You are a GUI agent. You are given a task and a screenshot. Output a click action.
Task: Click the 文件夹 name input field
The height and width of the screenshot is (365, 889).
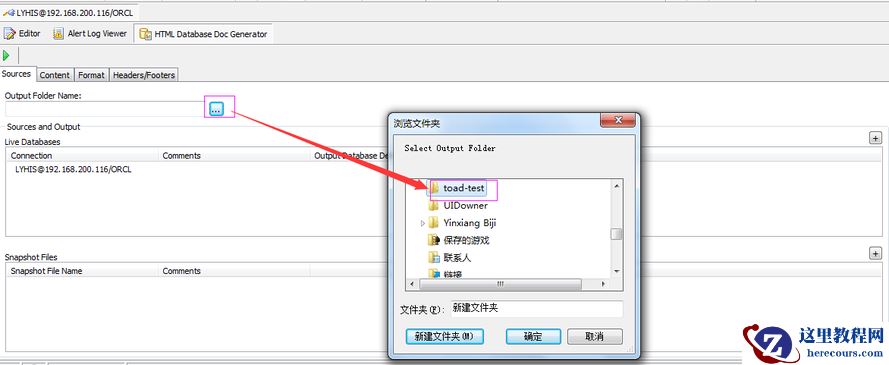pos(536,309)
